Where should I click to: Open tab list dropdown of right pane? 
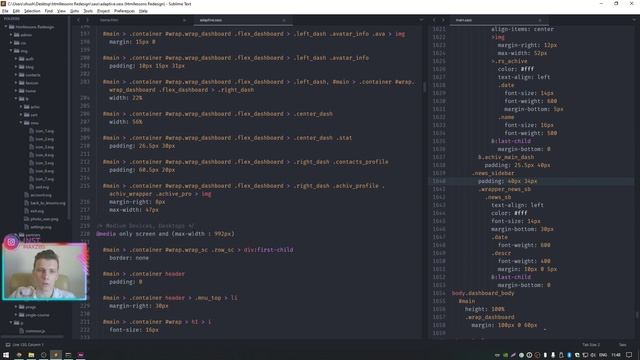coord(634,20)
